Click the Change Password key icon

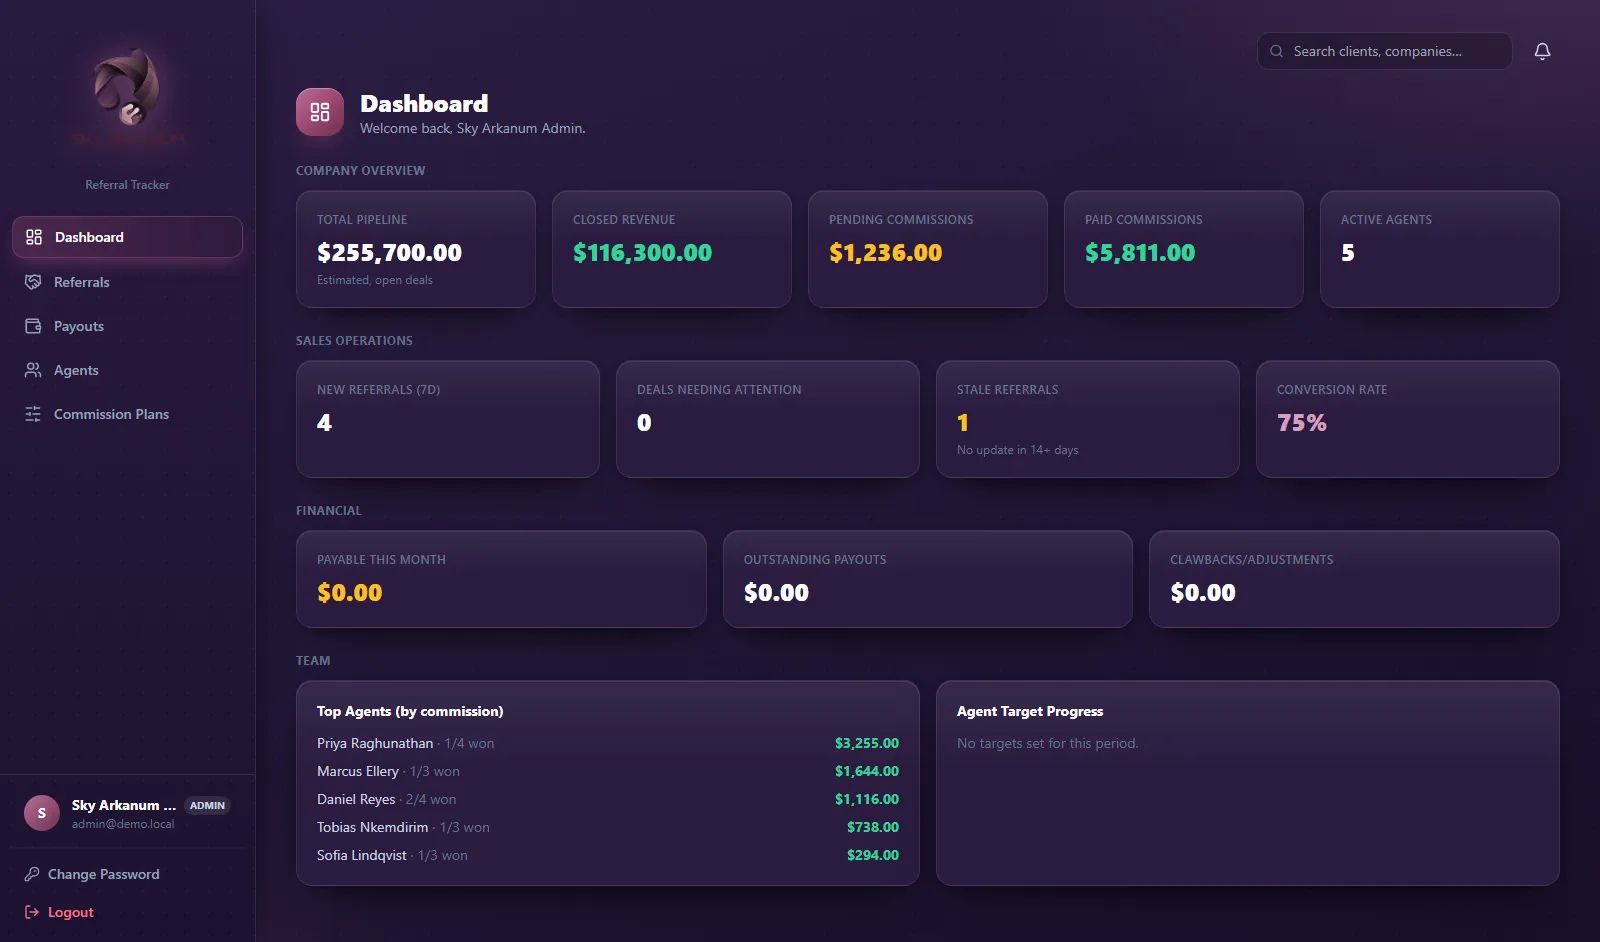32,874
